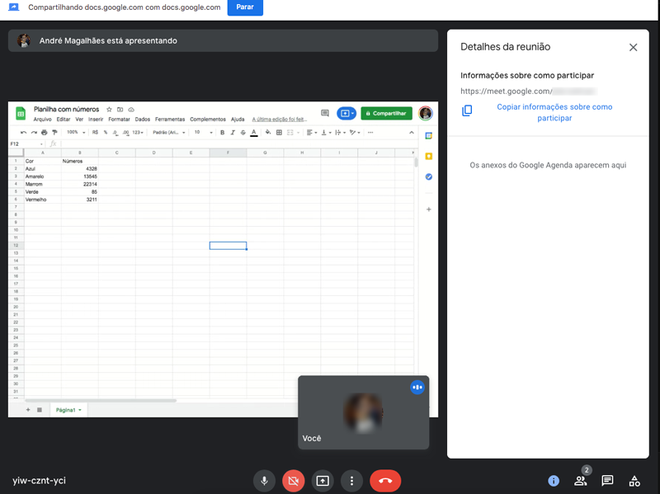
Task: Open the vertical align dropdown
Action: 326,133
